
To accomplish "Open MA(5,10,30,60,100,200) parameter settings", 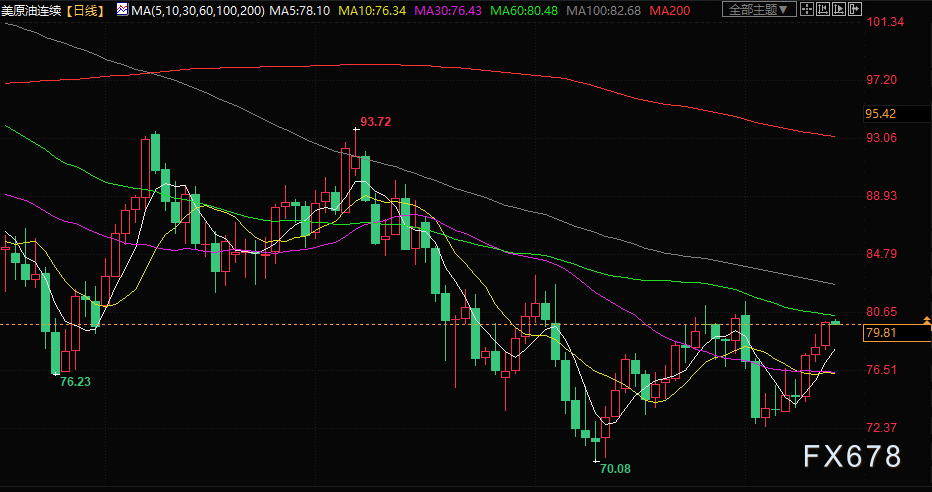I will [x=196, y=10].
